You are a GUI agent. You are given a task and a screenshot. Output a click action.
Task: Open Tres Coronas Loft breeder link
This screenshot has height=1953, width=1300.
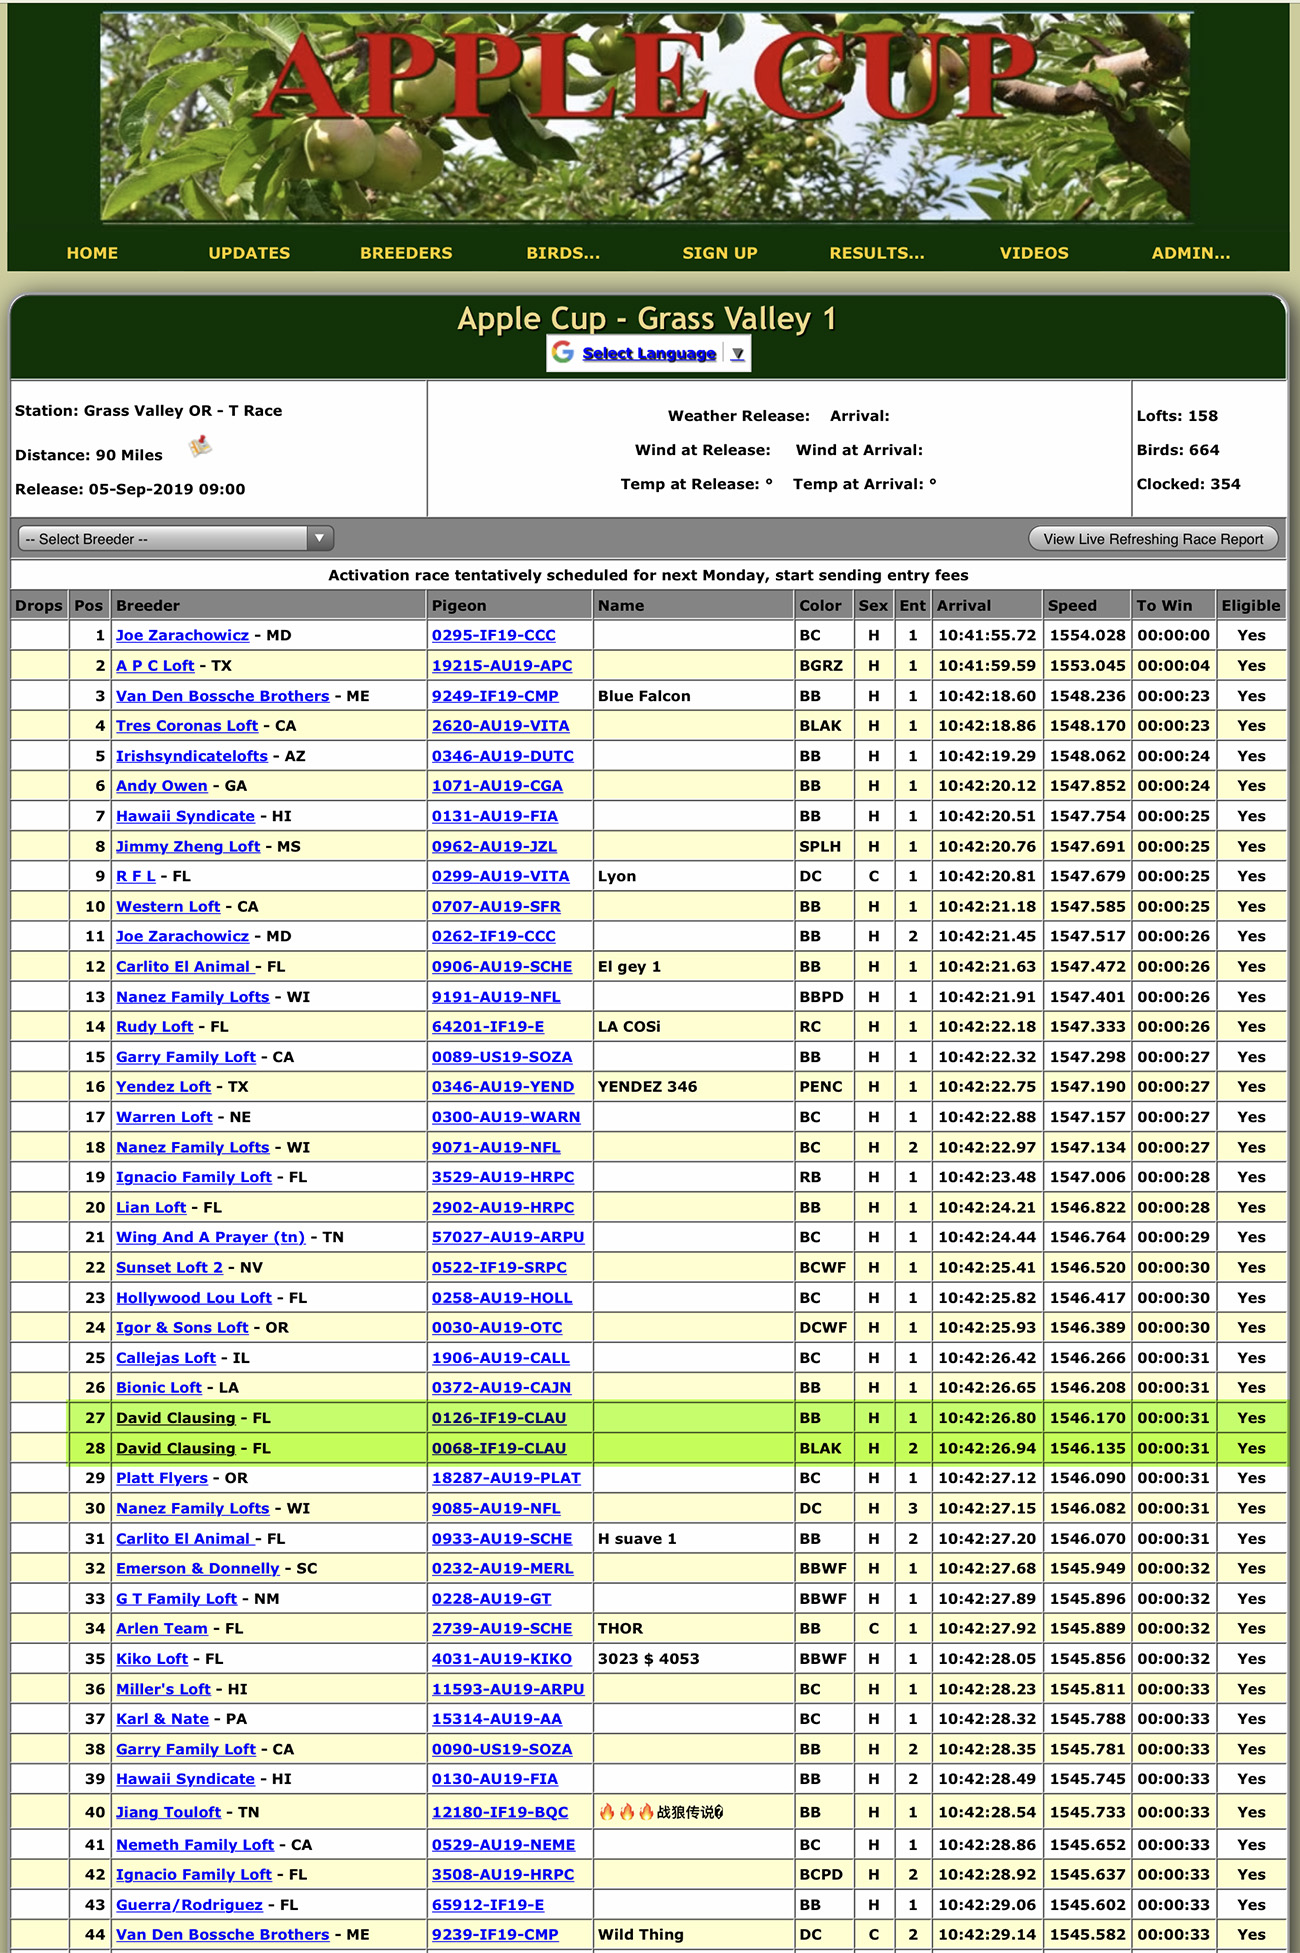(x=187, y=726)
